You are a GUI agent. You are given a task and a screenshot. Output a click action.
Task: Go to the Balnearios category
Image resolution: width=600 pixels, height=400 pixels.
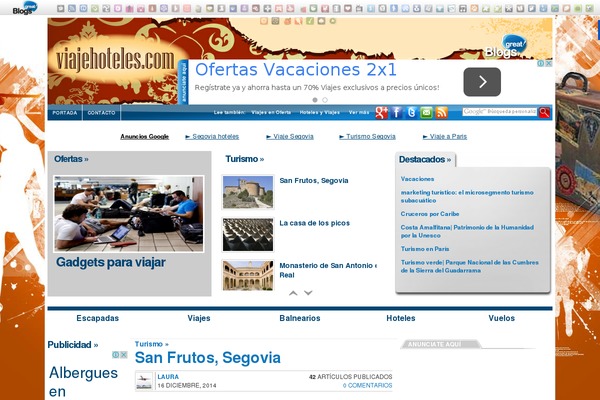coord(300,318)
